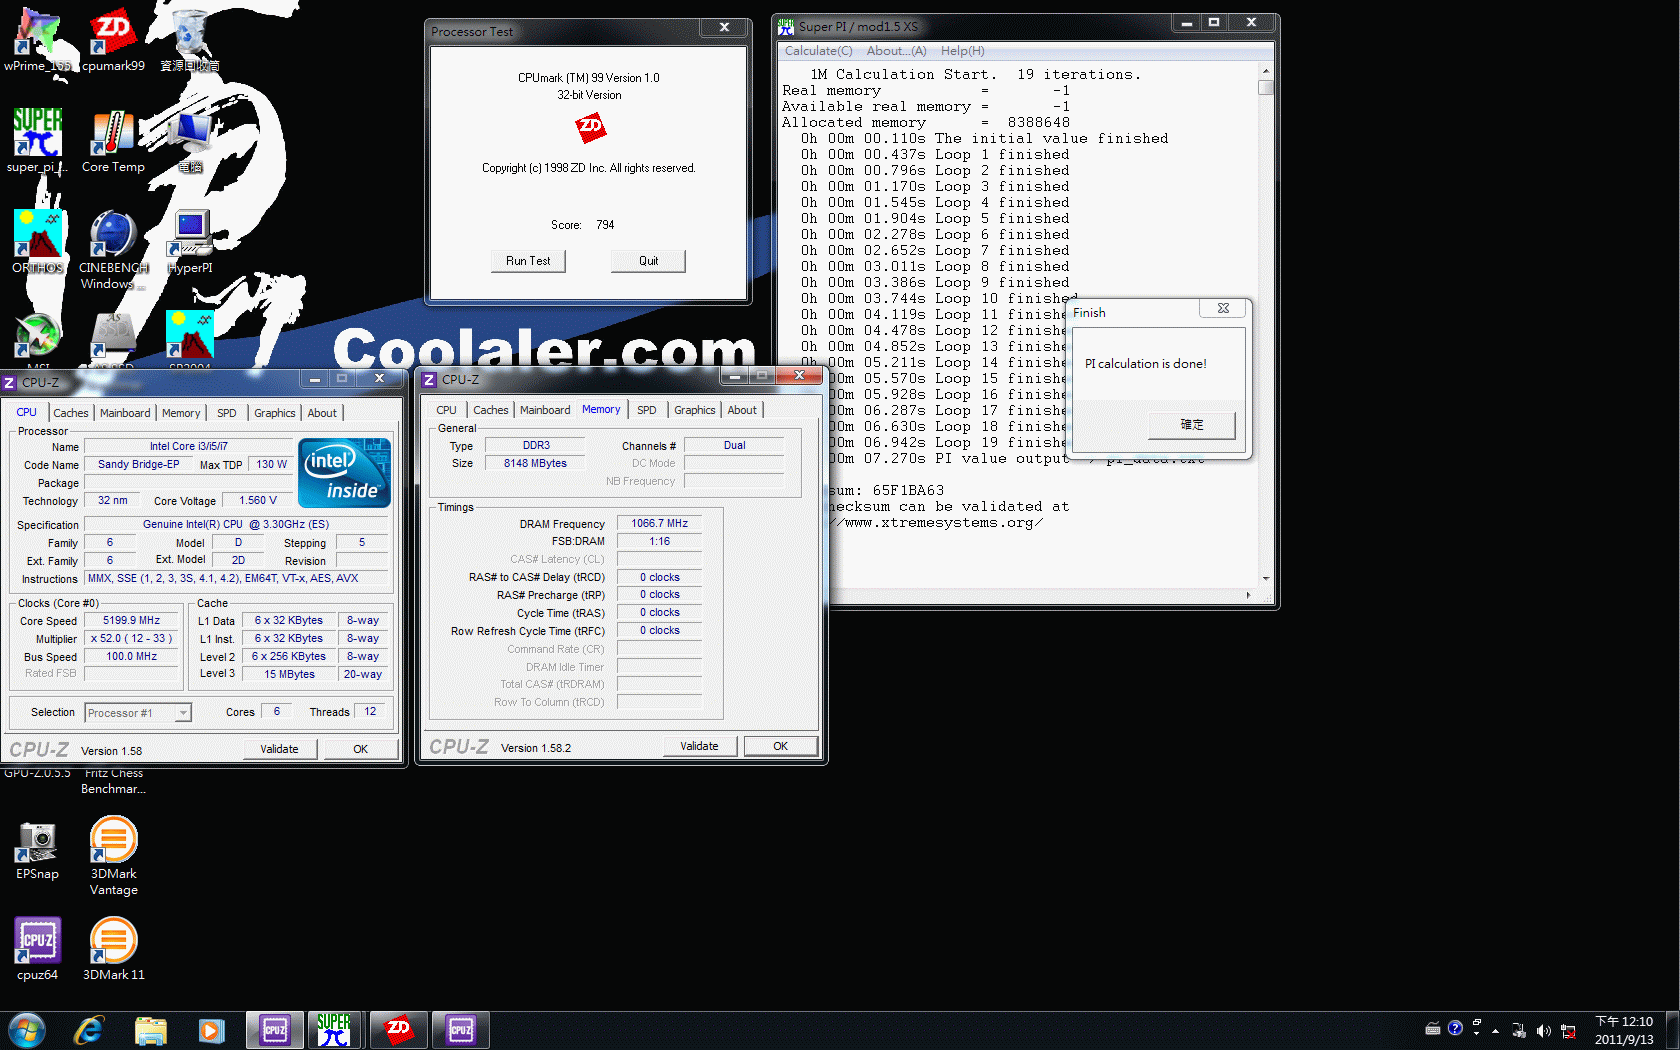1680x1050 pixels.
Task: Click the 'PI calculation is done!' message
Action: [1145, 364]
